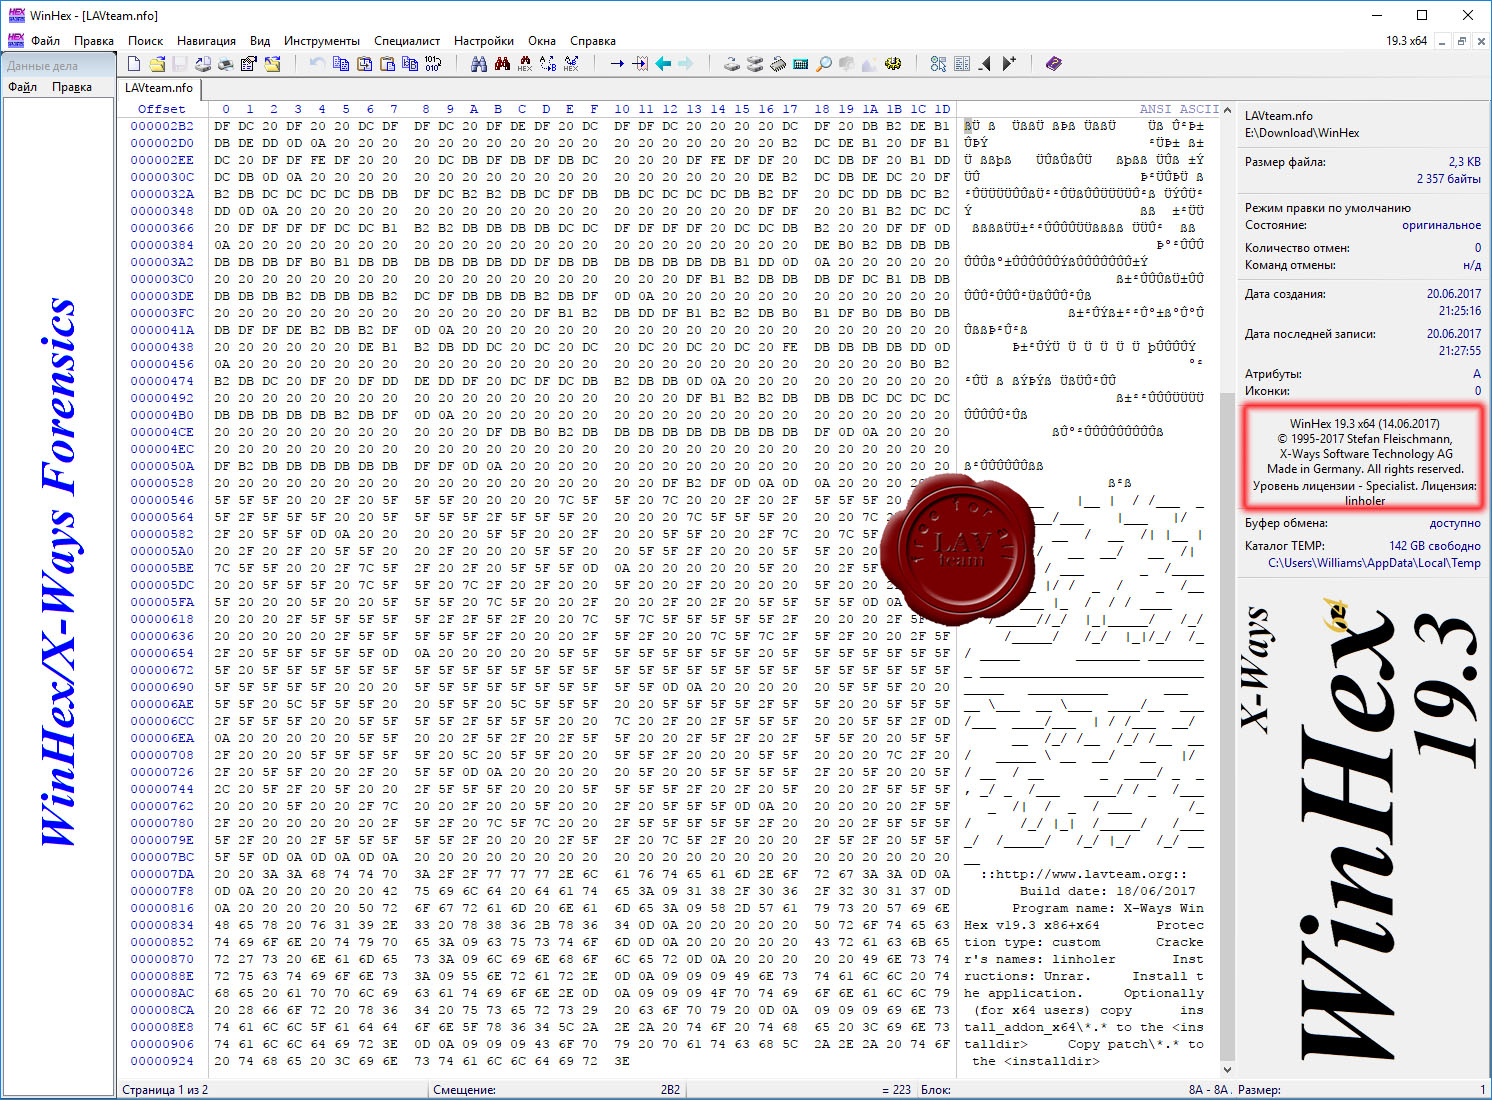Click offset row 00000528
Image resolution: width=1492 pixels, height=1100 pixels.
tap(162, 483)
